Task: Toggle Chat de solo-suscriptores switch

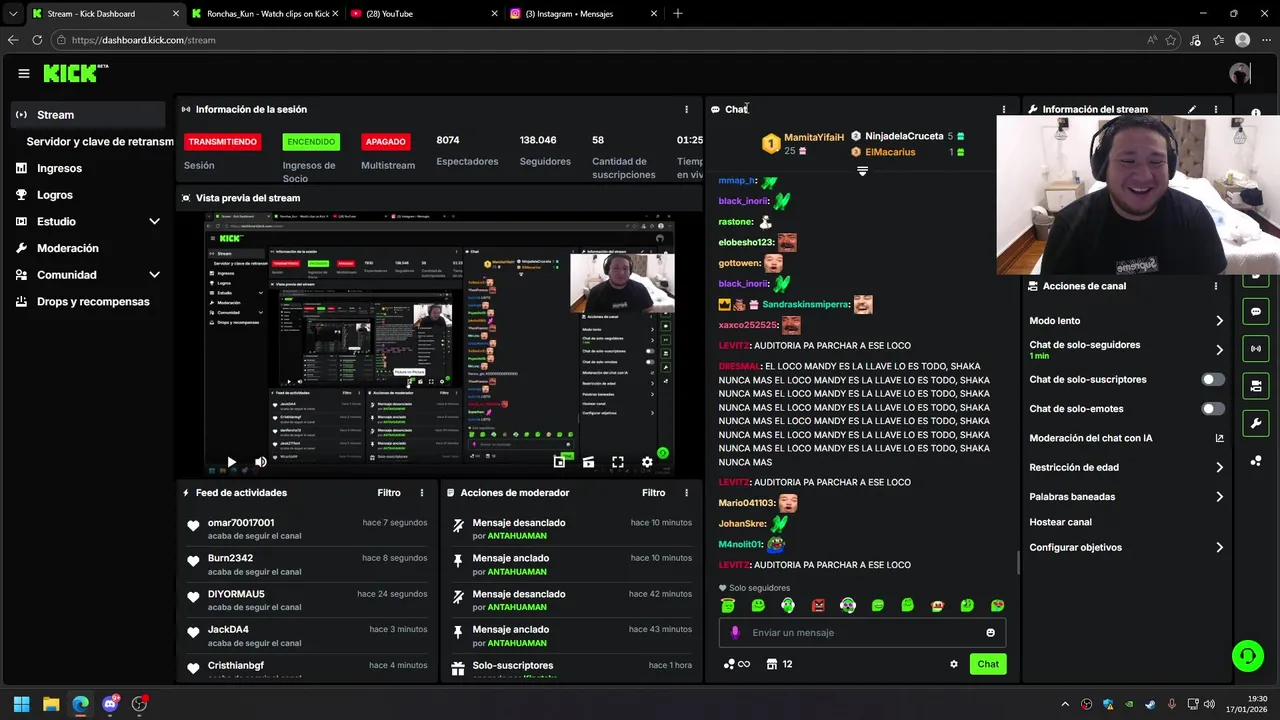Action: 1213,379
